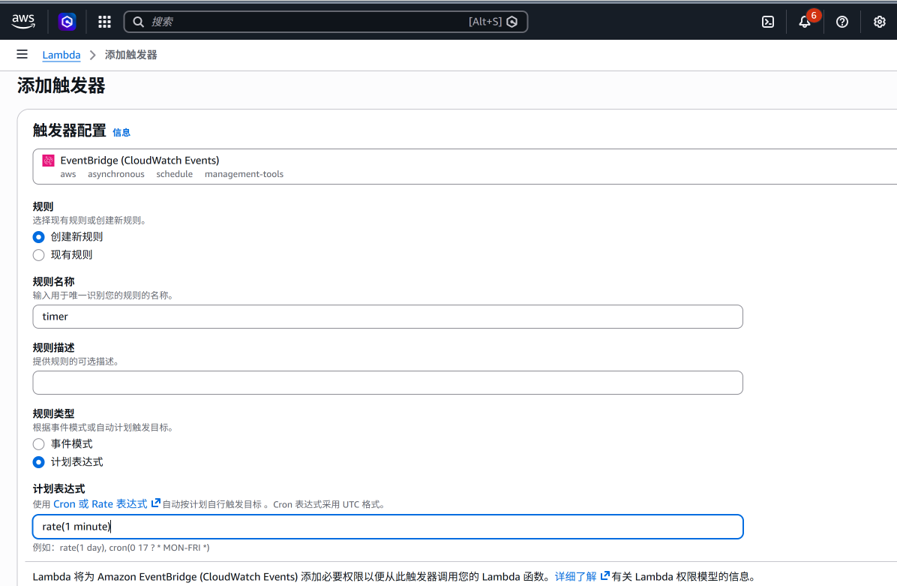Go to Lambda via breadcrumb link

point(61,55)
